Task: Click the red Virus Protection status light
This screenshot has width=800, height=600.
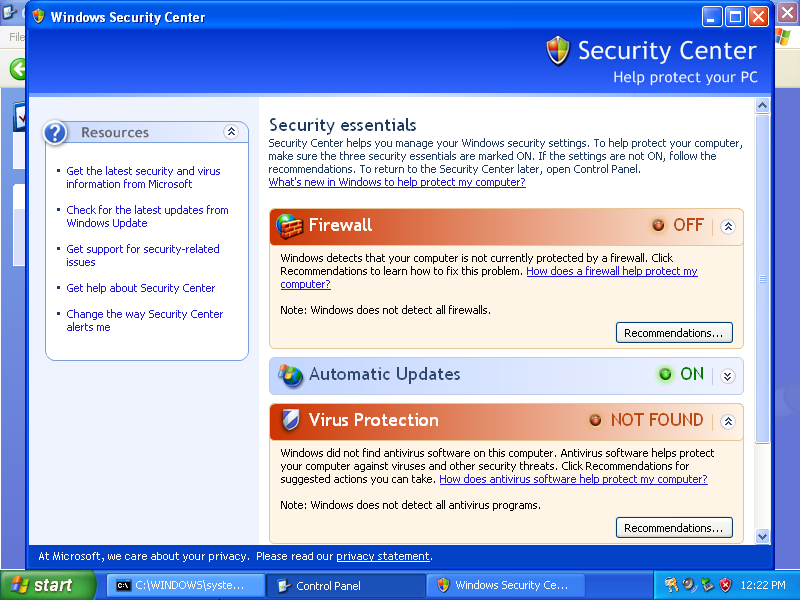Action: click(595, 420)
